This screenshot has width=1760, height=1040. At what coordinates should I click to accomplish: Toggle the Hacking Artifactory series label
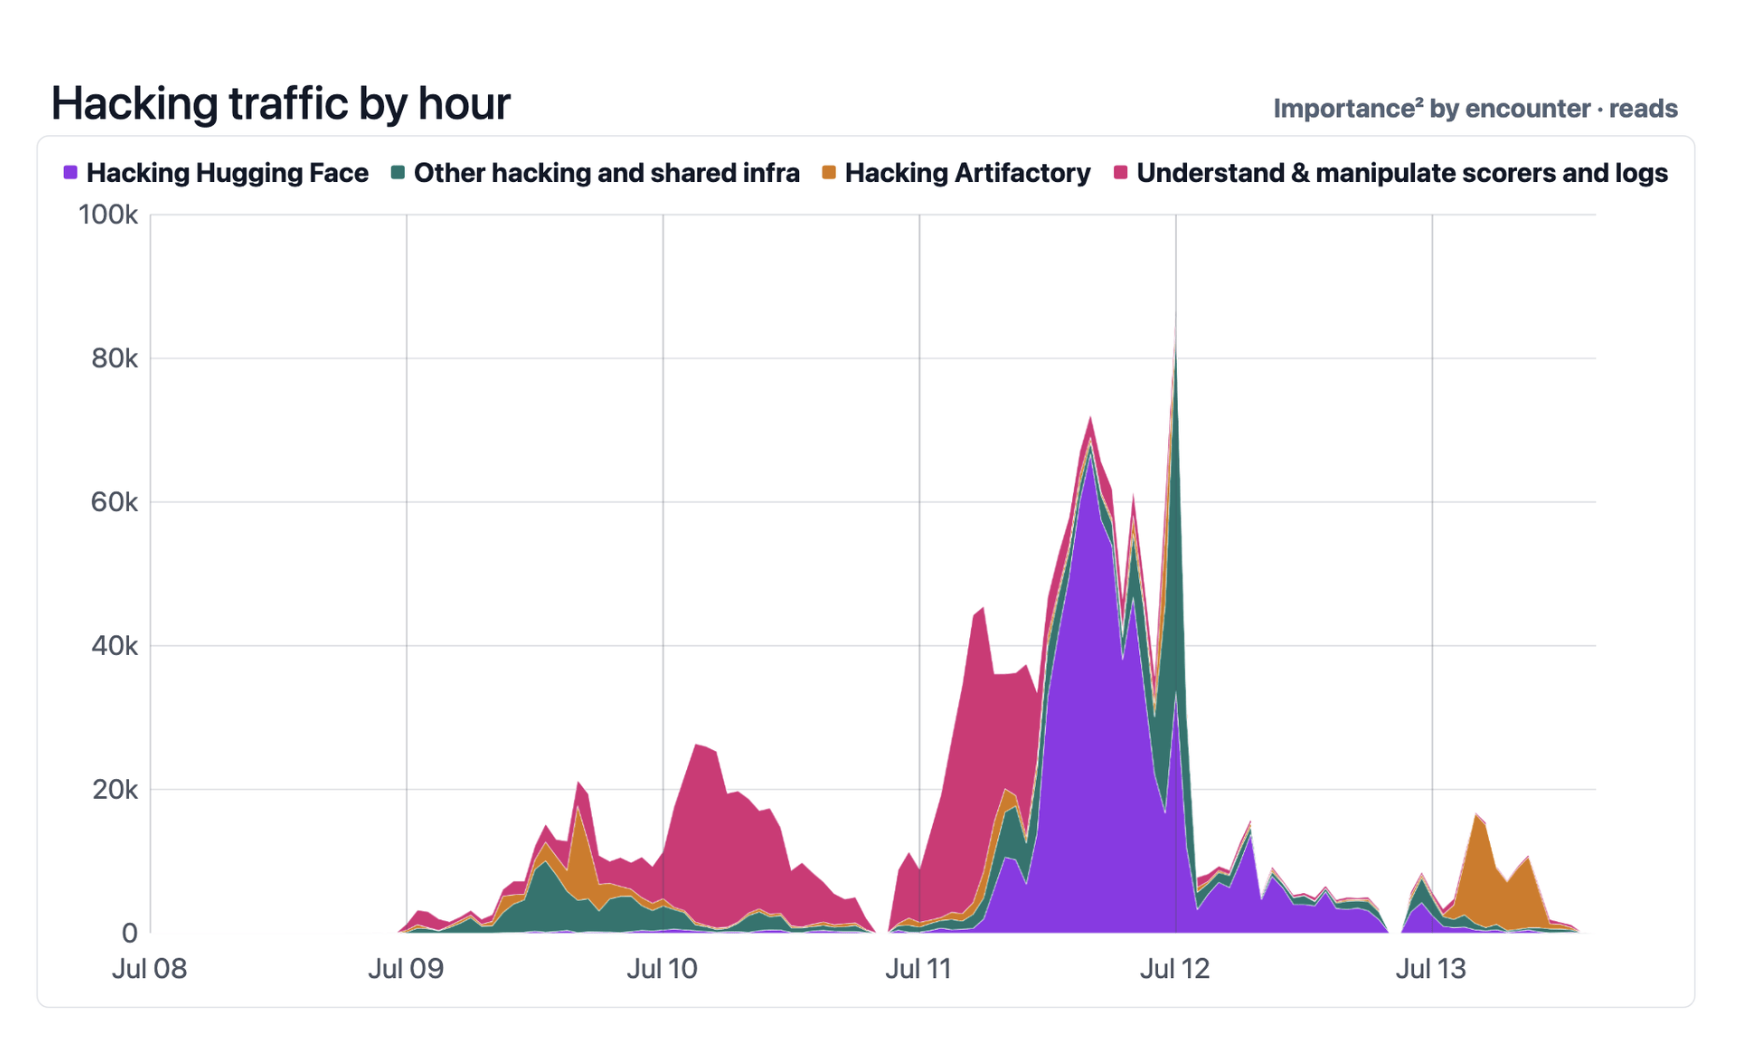point(967,173)
